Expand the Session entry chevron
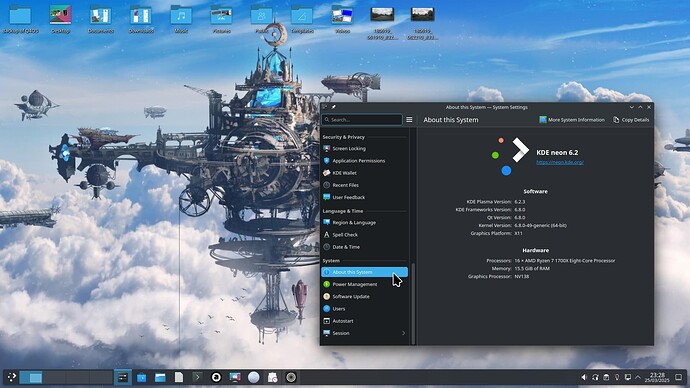Screen dimensions: 690x388 (403, 333)
